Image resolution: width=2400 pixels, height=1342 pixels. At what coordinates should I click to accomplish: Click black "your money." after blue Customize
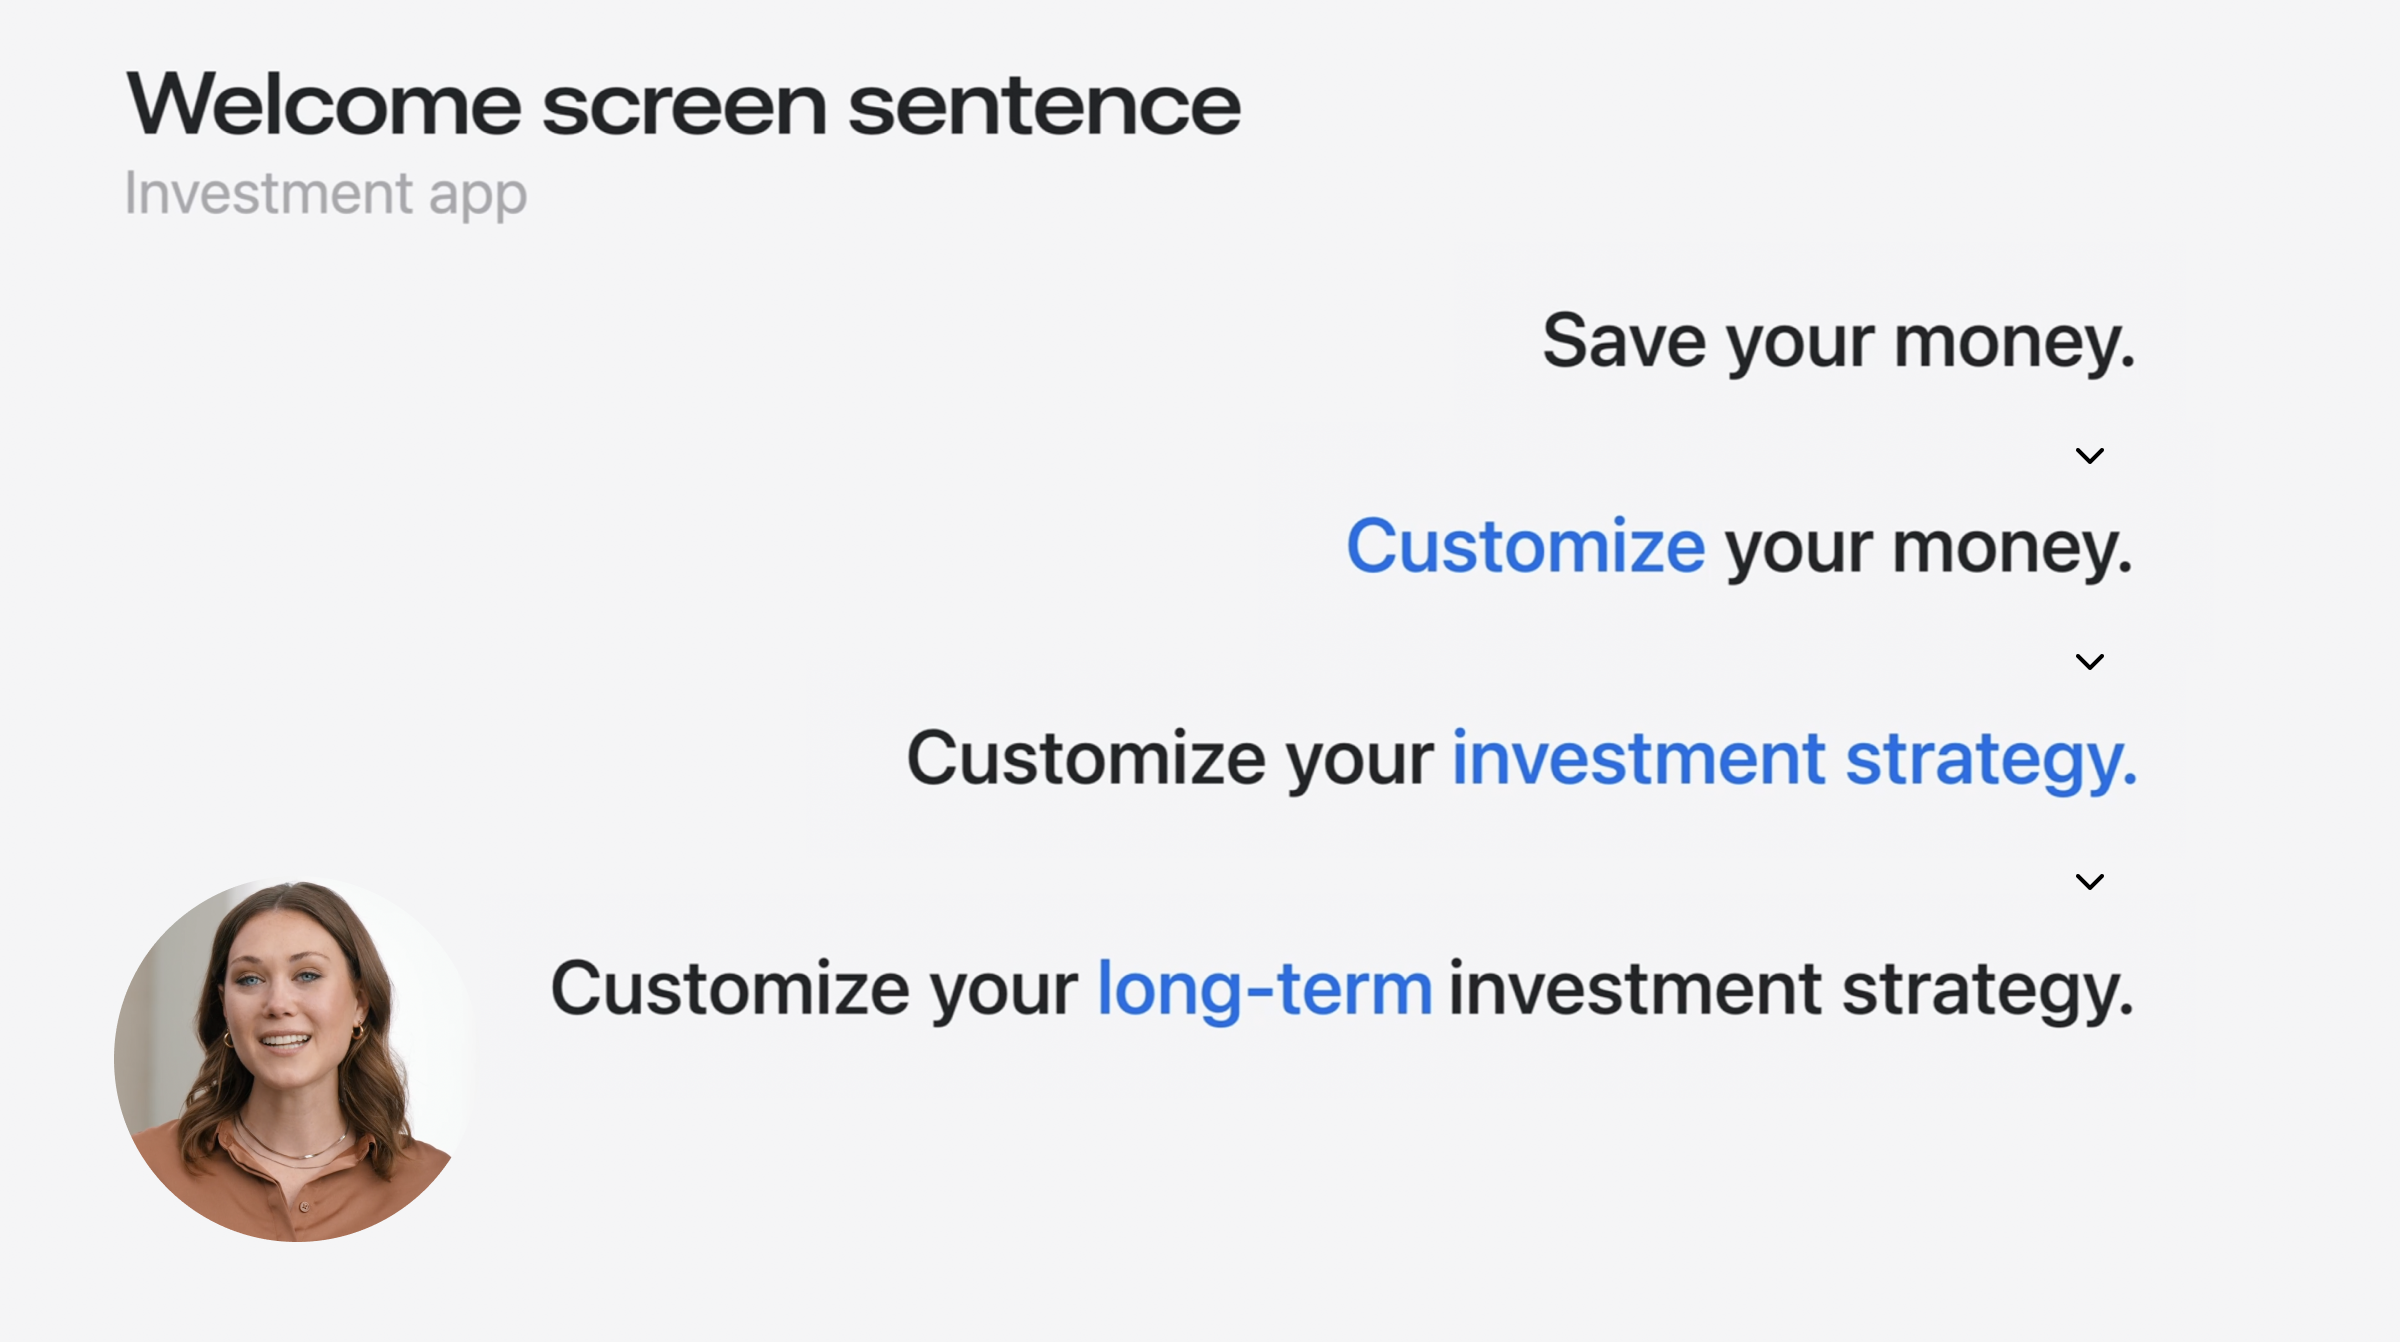click(1928, 549)
